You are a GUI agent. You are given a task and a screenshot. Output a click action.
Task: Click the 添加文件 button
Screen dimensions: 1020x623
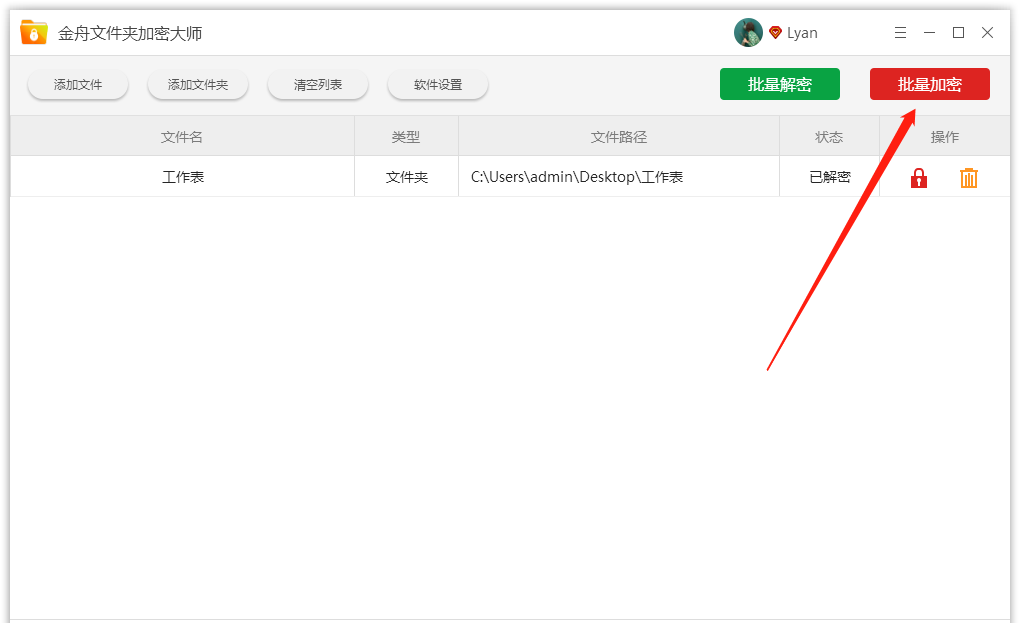pos(78,85)
